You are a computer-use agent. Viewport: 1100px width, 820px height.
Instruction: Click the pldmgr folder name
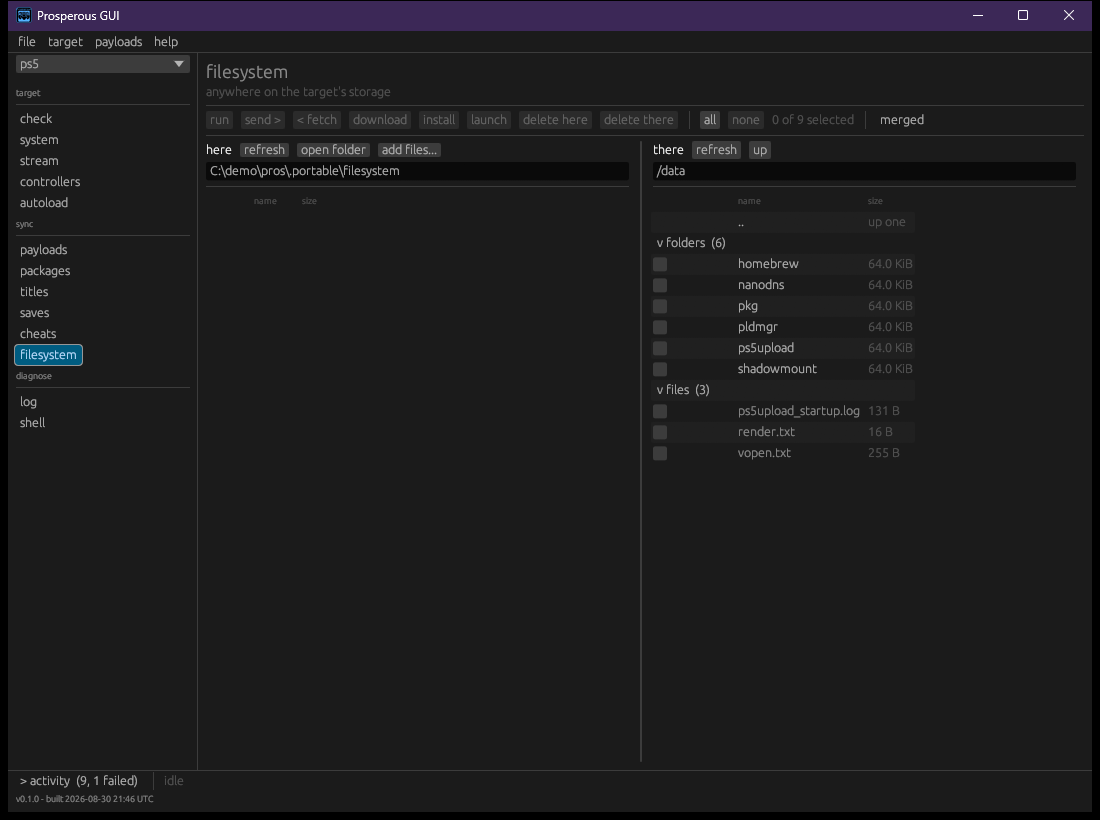coord(758,327)
